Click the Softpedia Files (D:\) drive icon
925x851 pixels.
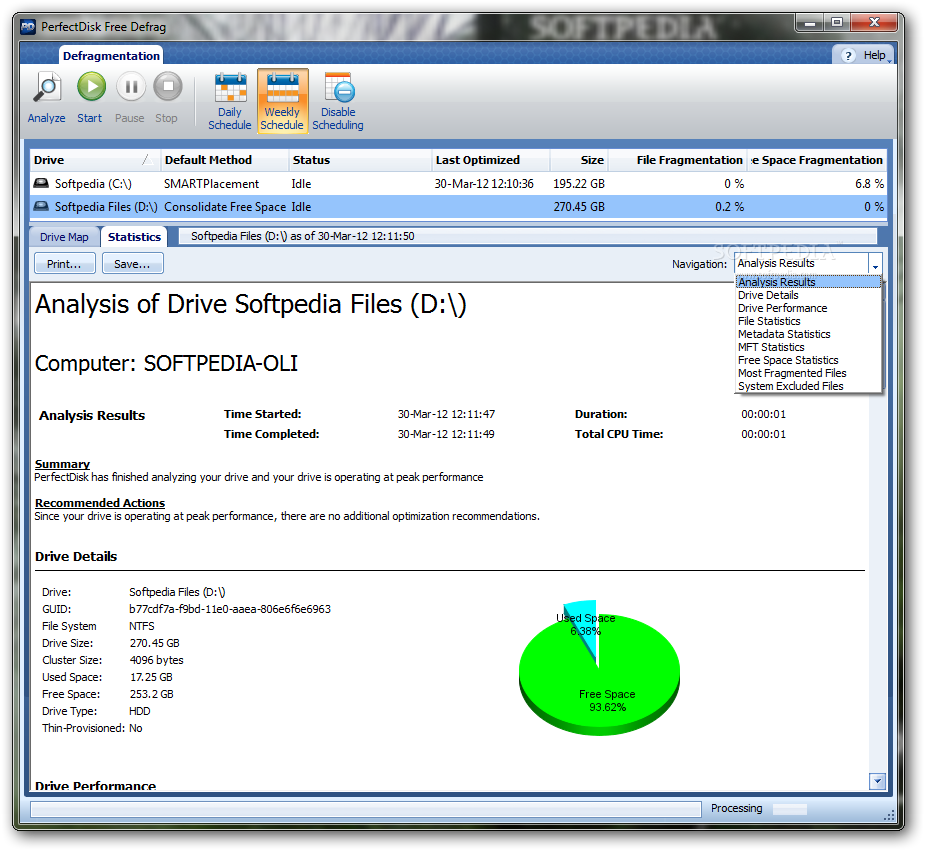click(41, 206)
